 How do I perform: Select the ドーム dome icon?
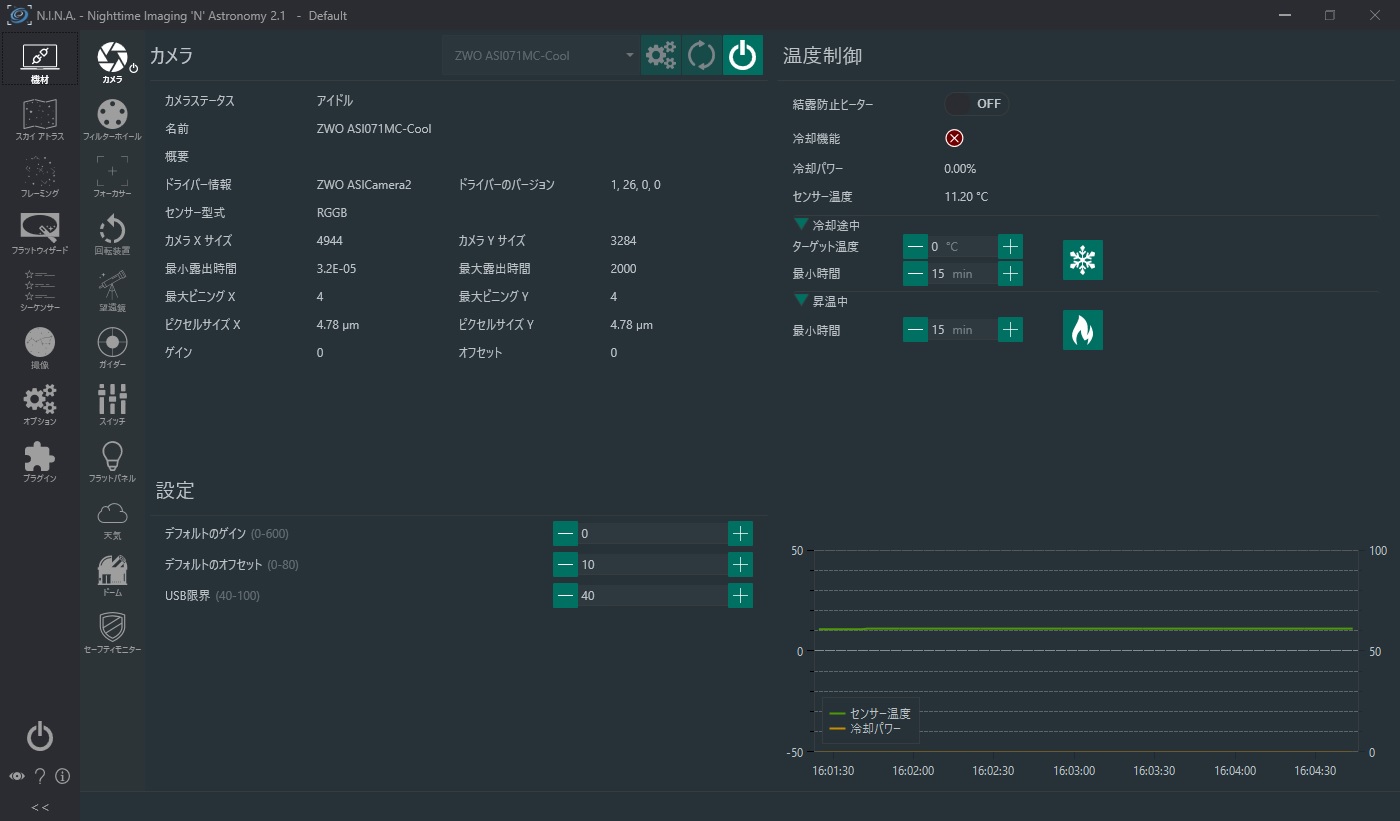[x=112, y=575]
